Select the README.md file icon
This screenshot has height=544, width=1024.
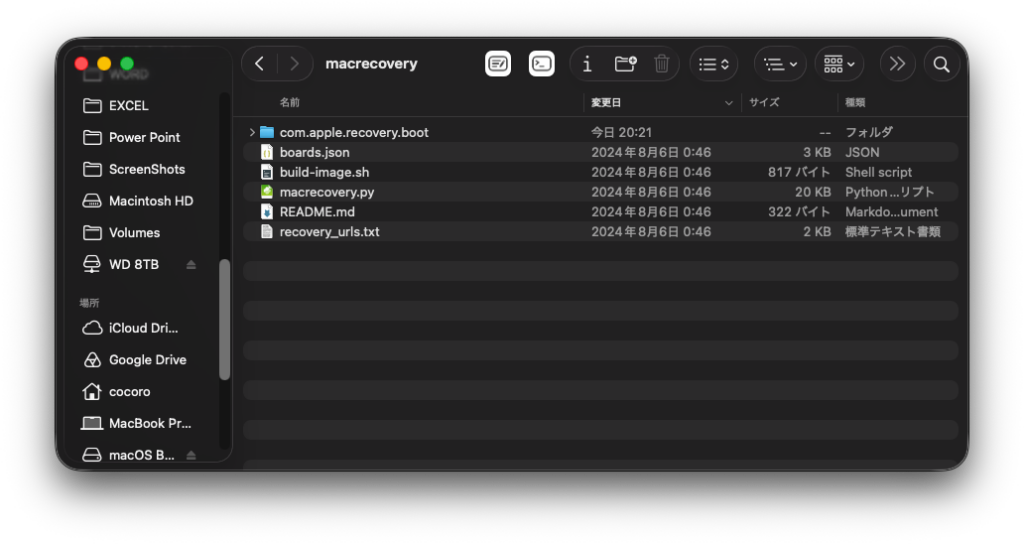pos(266,212)
